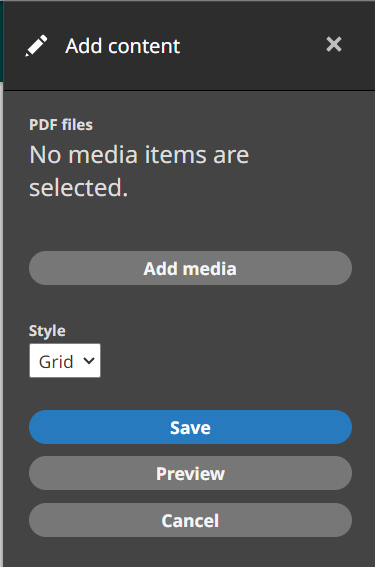Click the Add content heading text
375x567 pixels.
coord(123,46)
